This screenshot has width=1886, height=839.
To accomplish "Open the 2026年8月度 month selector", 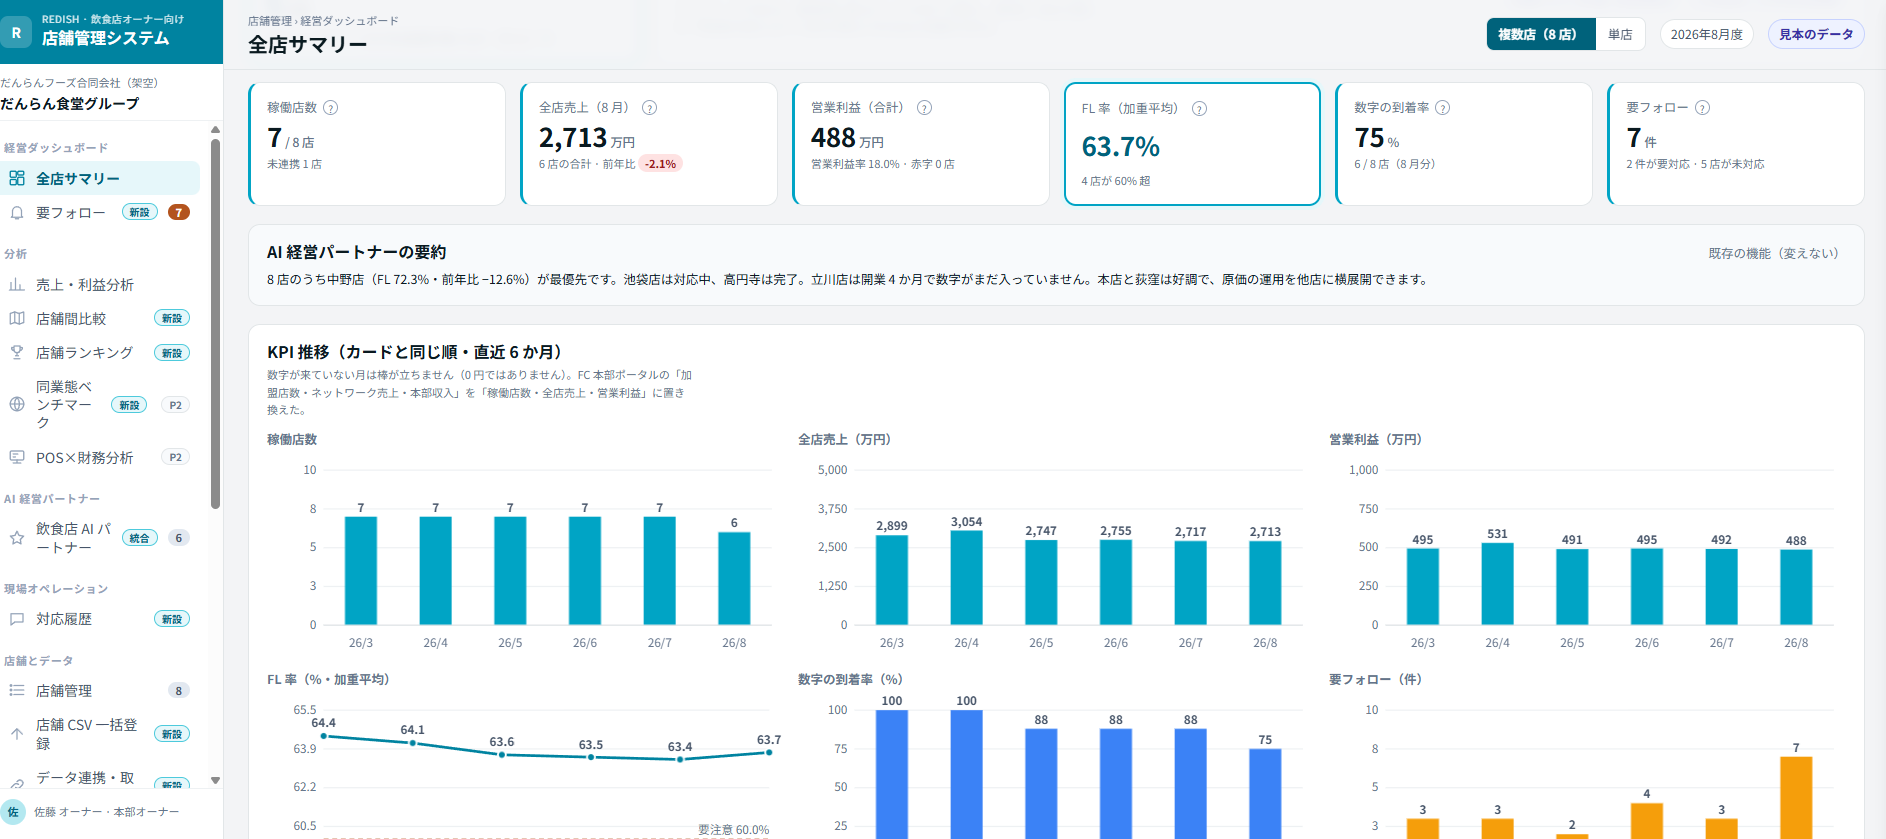I will click(1707, 35).
